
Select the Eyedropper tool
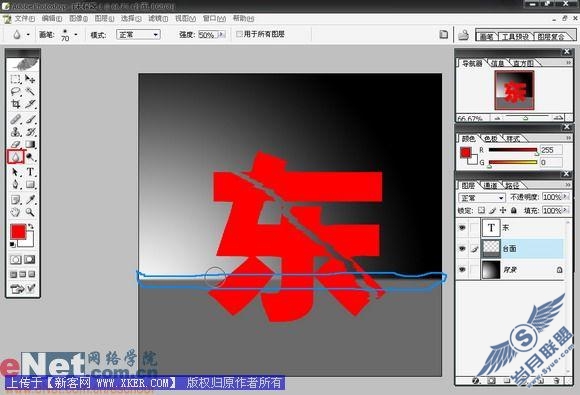(30, 200)
